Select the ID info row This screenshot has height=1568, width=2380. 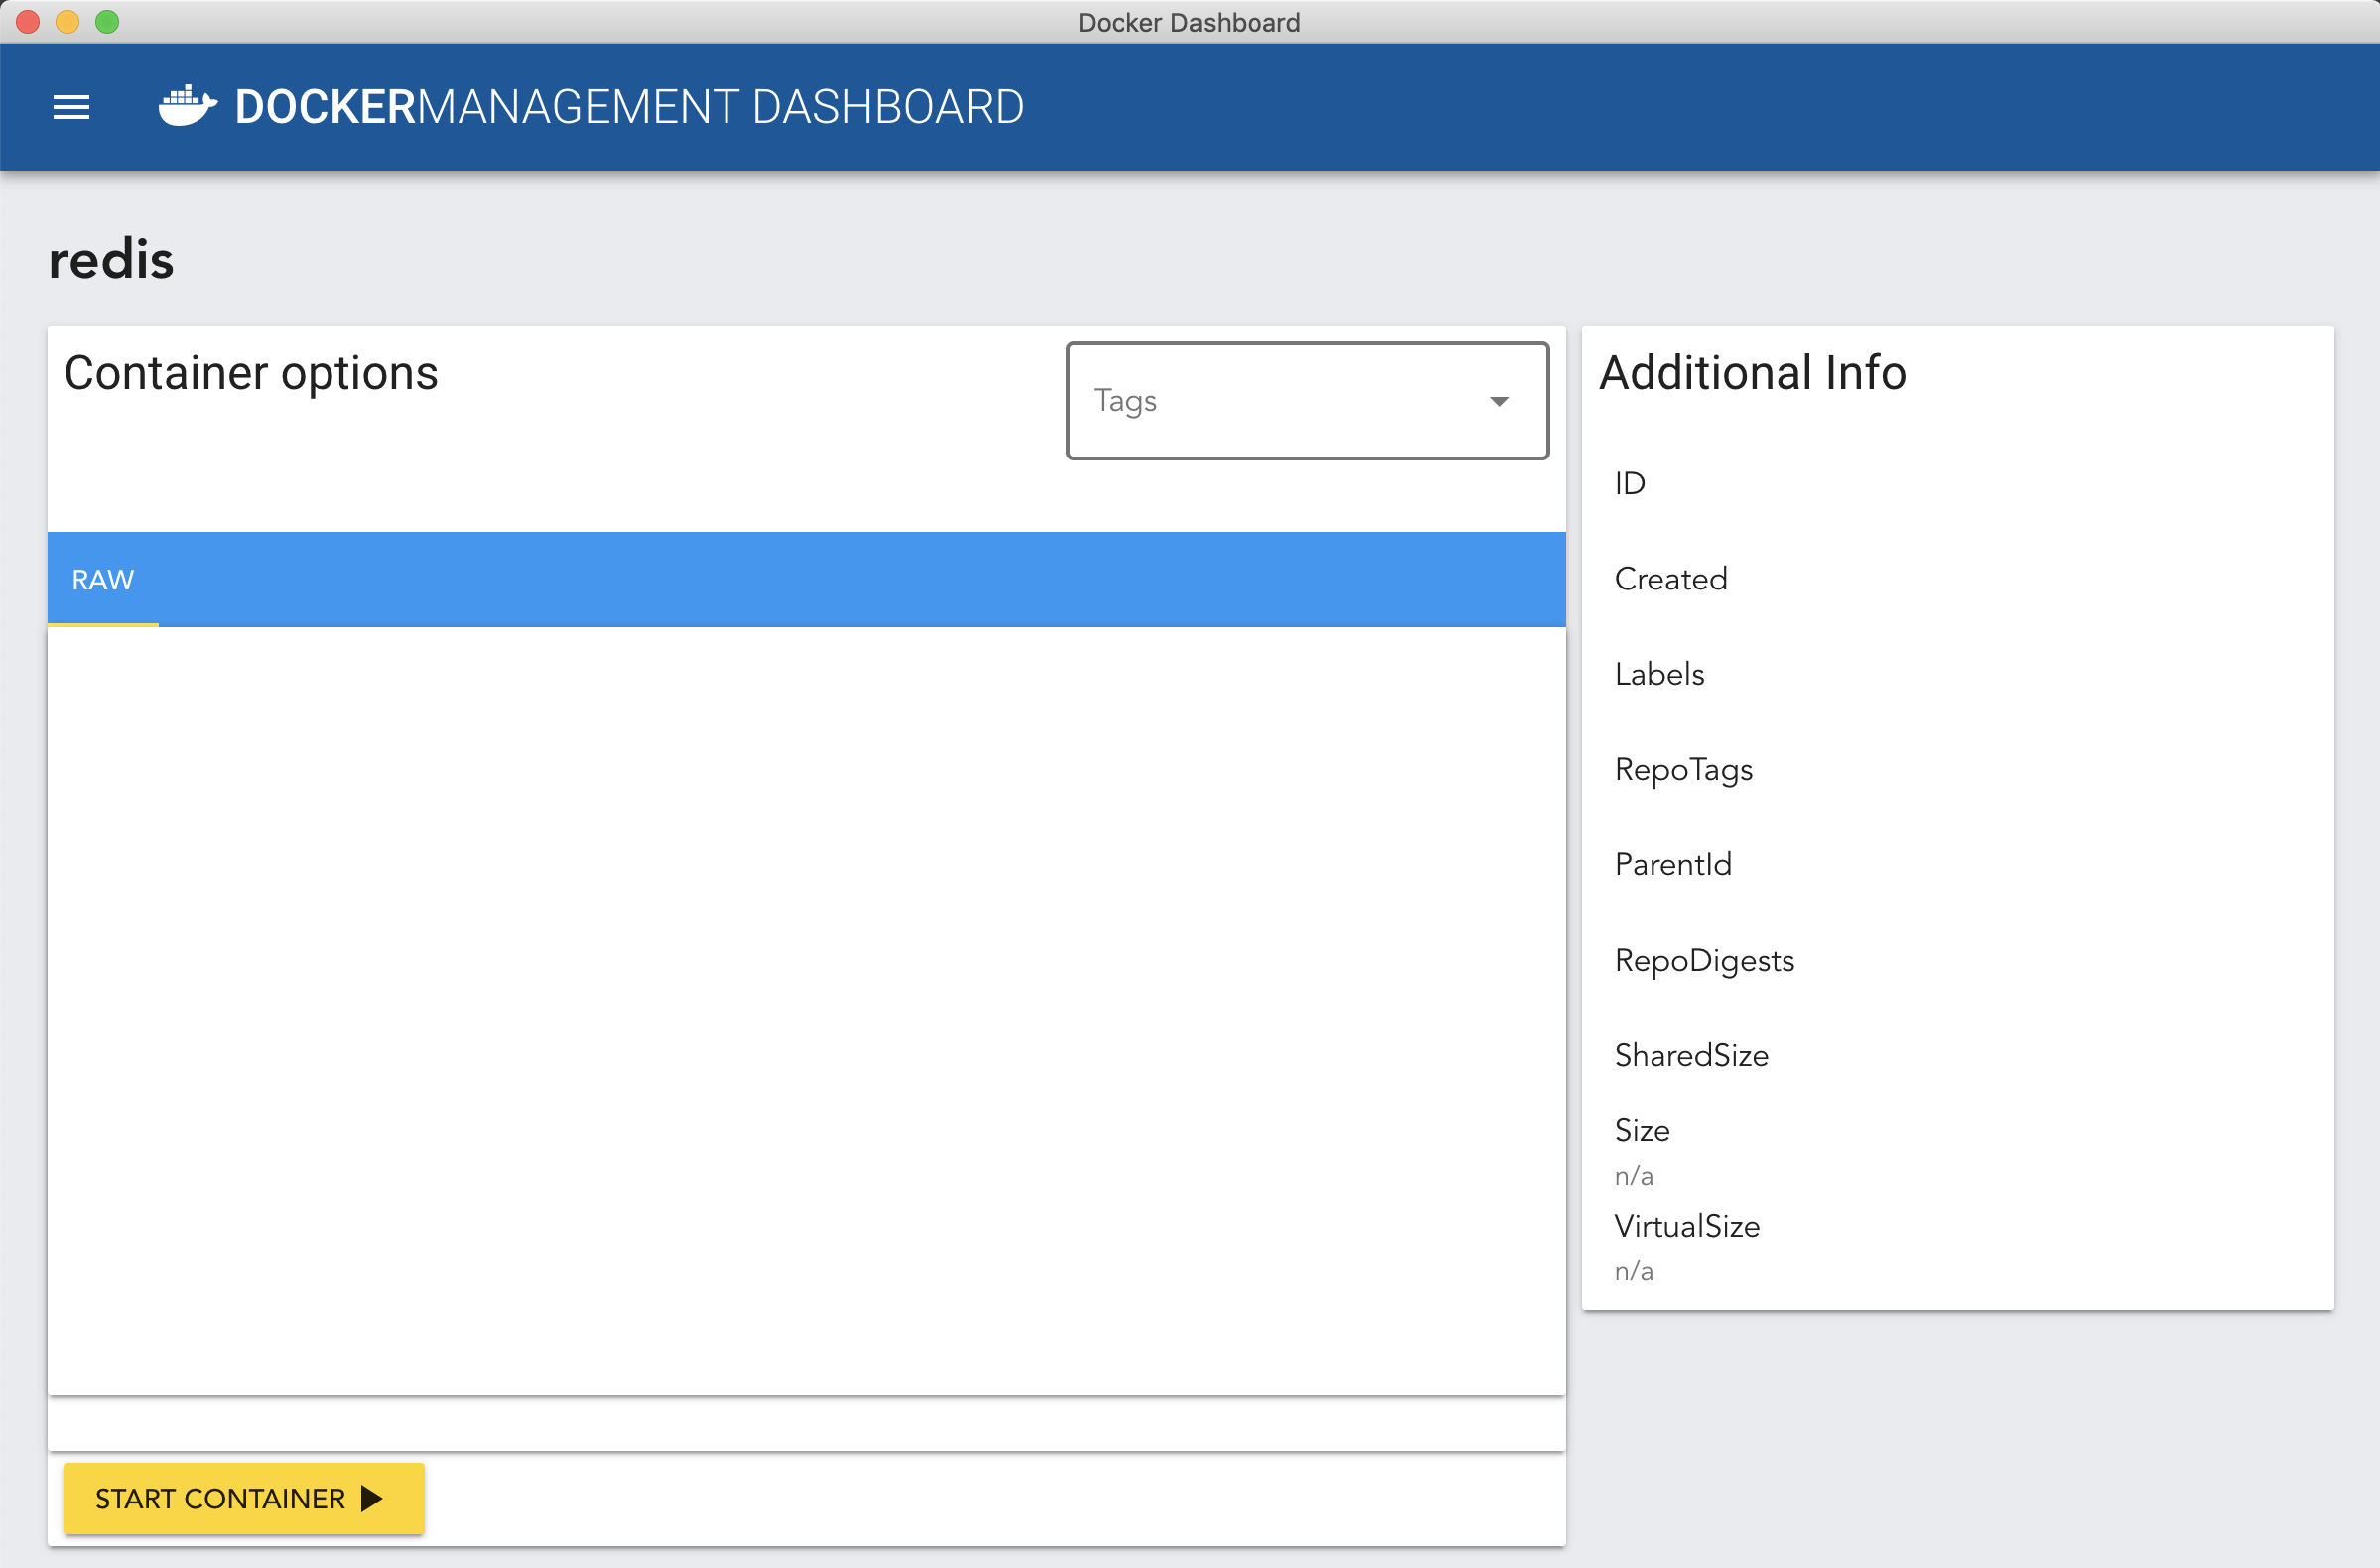click(1629, 484)
